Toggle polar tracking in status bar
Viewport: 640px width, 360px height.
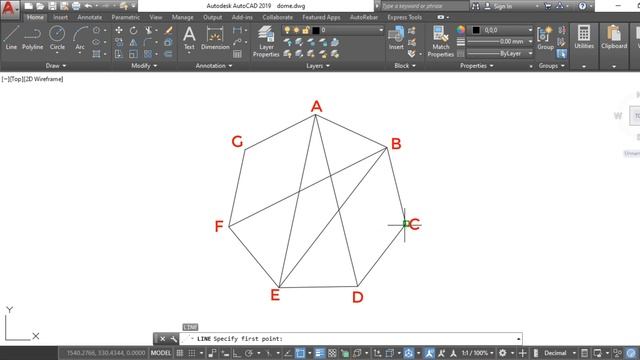click(249, 353)
